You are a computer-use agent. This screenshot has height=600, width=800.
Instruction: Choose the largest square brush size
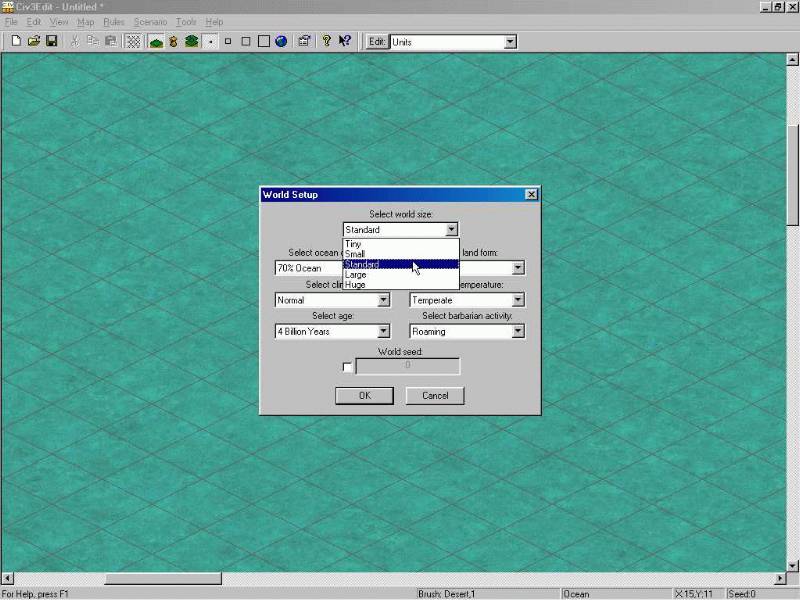(x=264, y=41)
